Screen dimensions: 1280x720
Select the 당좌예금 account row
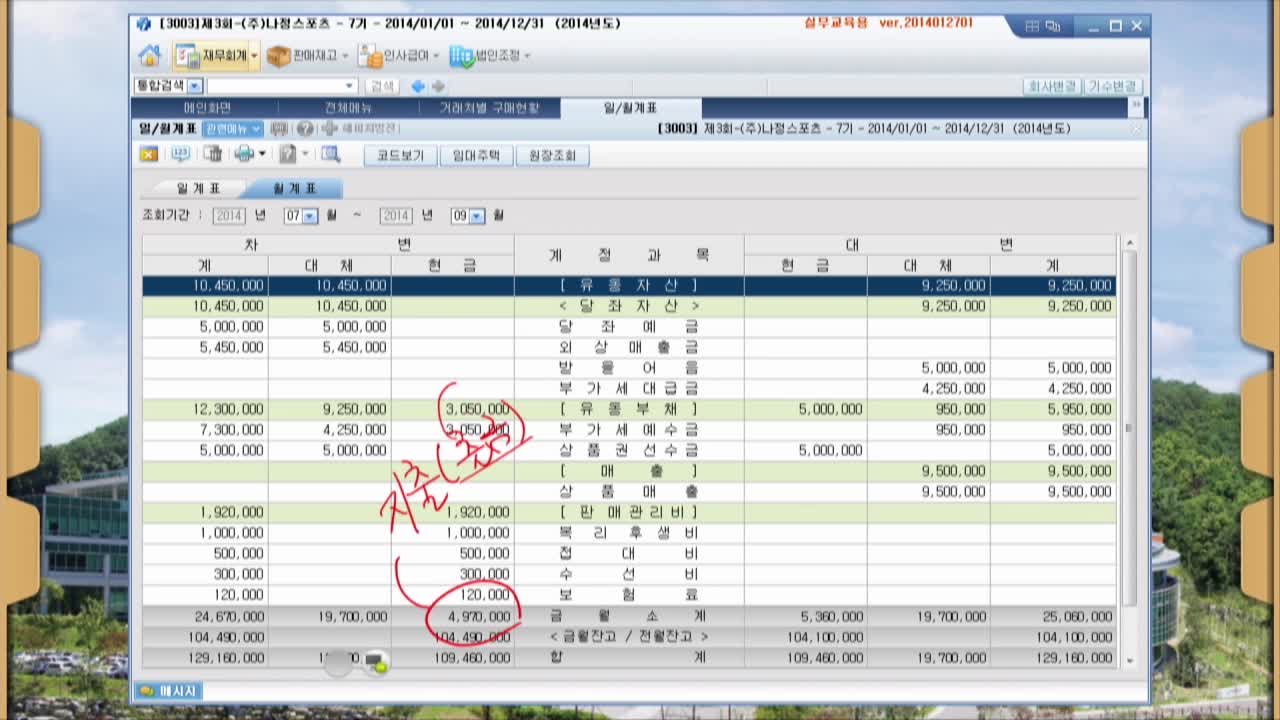pos(628,327)
